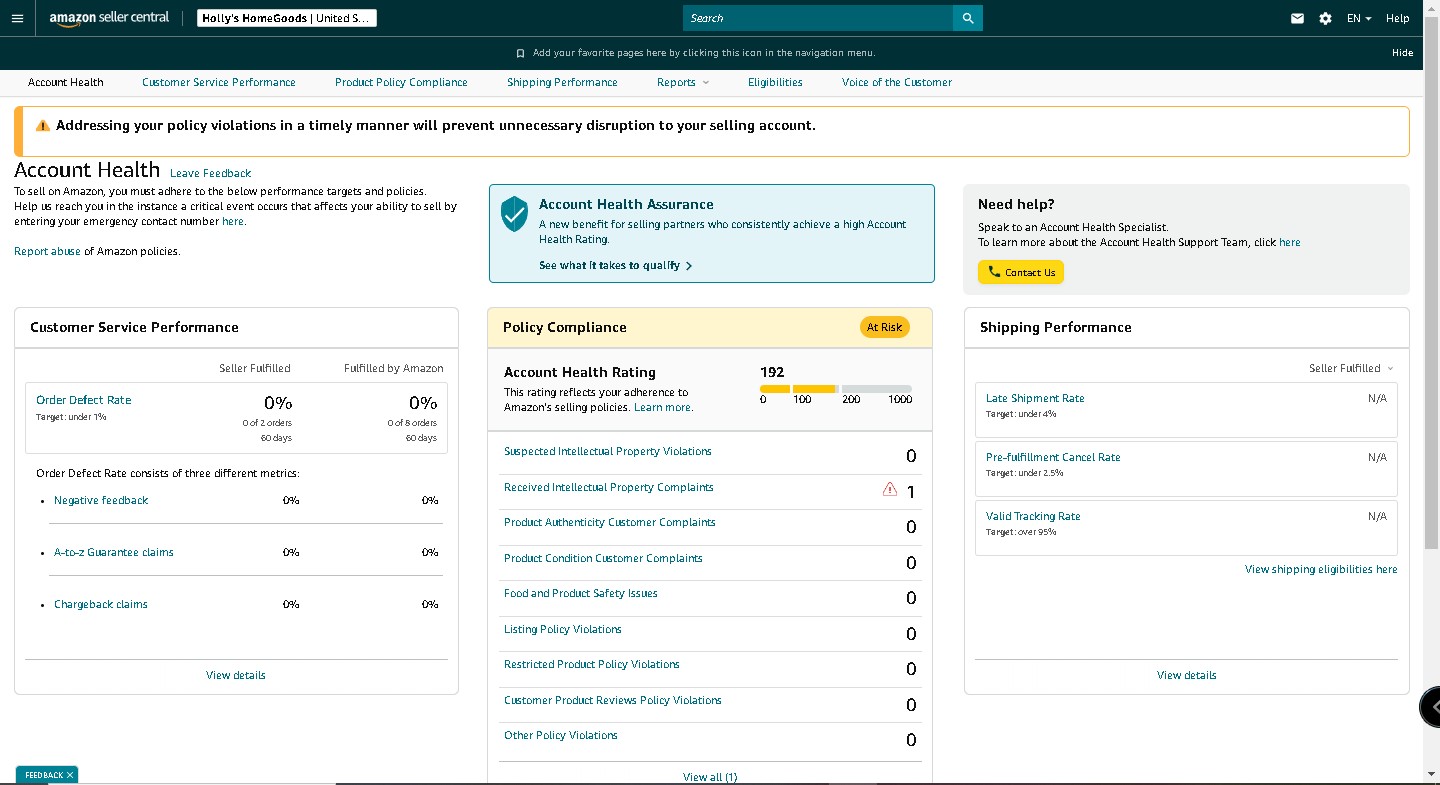Open the messages envelope icon
Screen dimensions: 1440x785
(x=1297, y=18)
